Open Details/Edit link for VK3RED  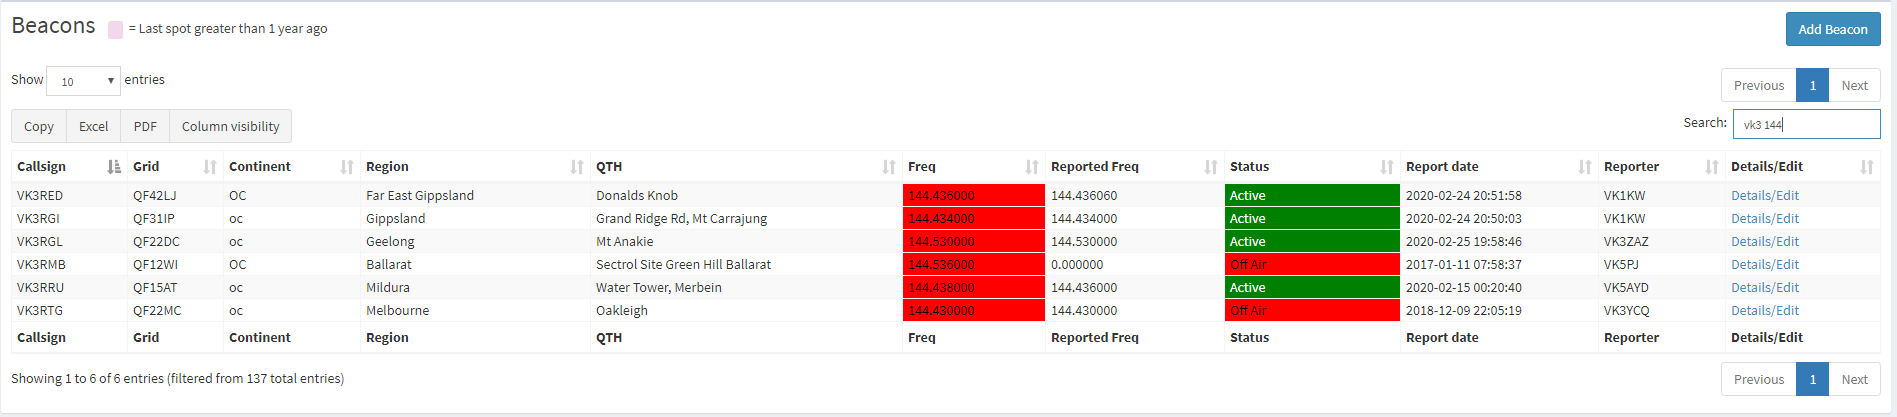click(1764, 196)
